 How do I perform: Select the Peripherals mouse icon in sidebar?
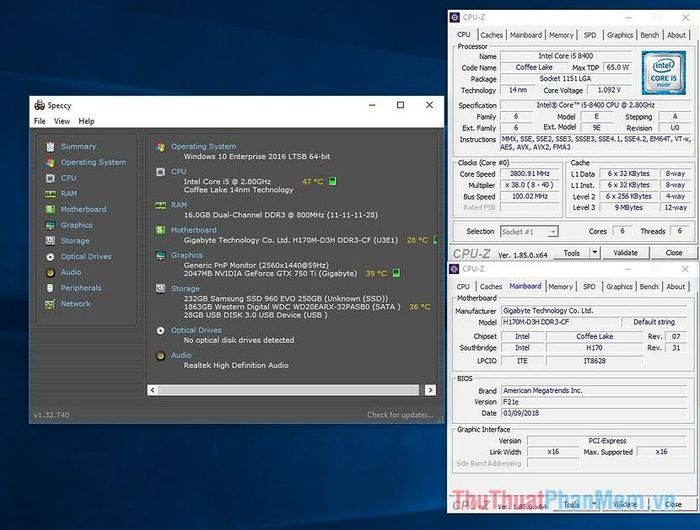pyautogui.click(x=50, y=288)
